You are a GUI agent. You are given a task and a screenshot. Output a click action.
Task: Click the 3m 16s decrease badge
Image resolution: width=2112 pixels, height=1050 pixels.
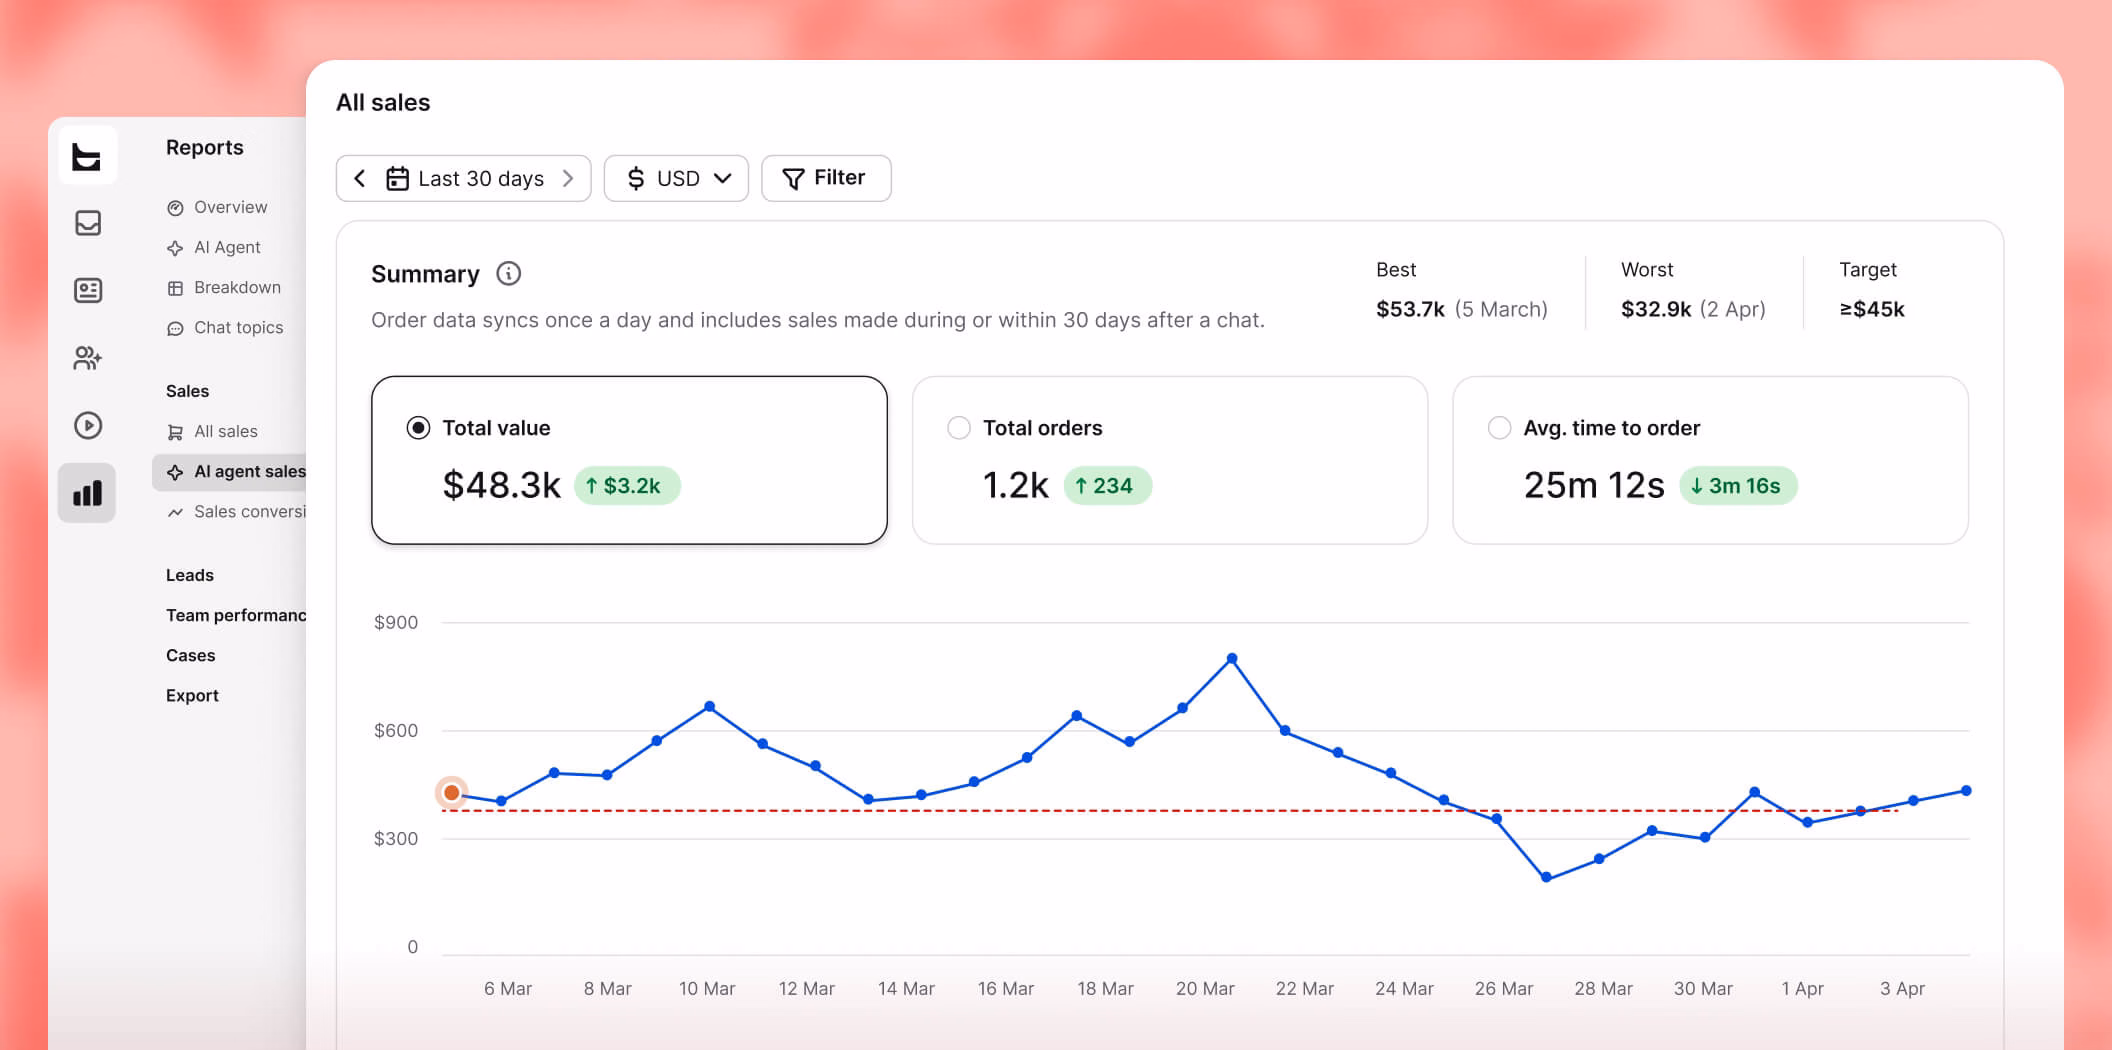coord(1738,485)
